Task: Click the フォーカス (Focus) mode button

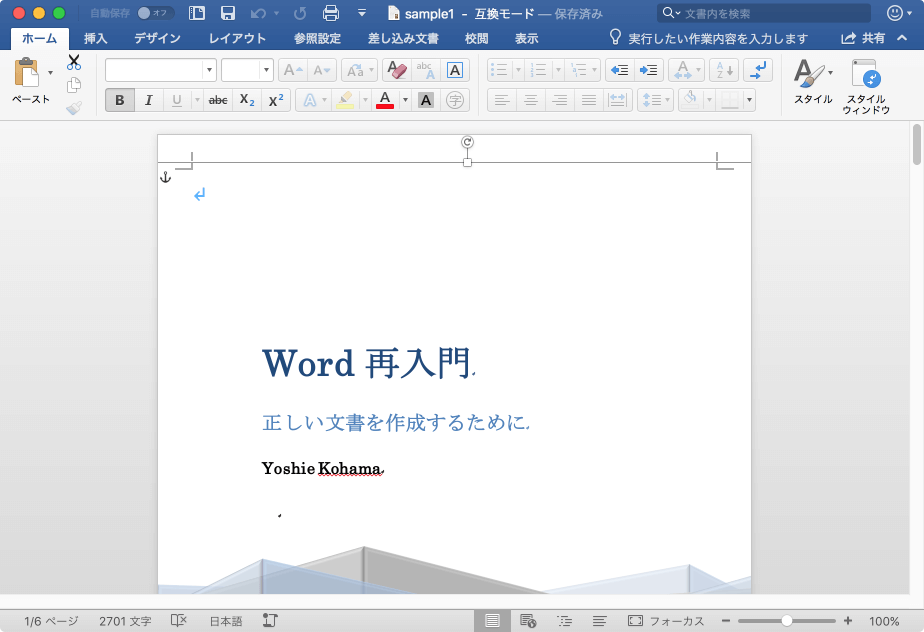Action: pyautogui.click(x=666, y=621)
